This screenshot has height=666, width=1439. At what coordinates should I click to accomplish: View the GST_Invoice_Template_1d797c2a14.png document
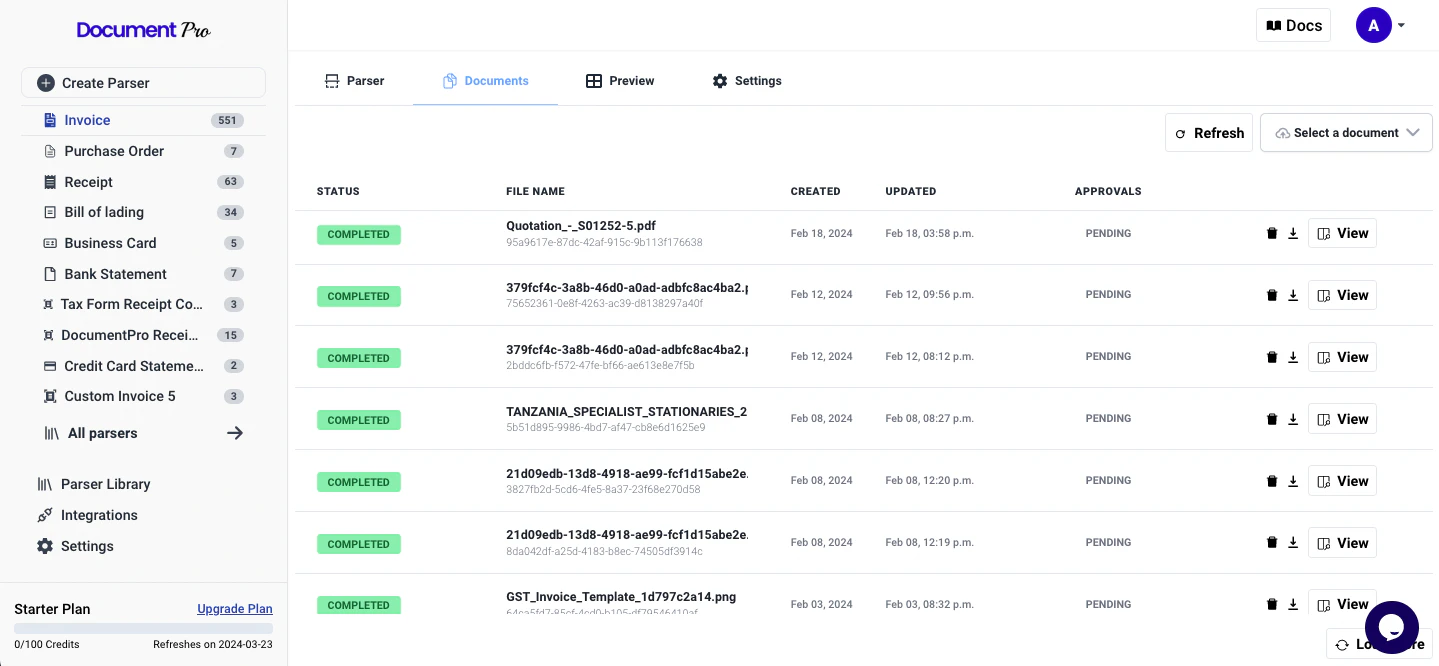point(1342,604)
